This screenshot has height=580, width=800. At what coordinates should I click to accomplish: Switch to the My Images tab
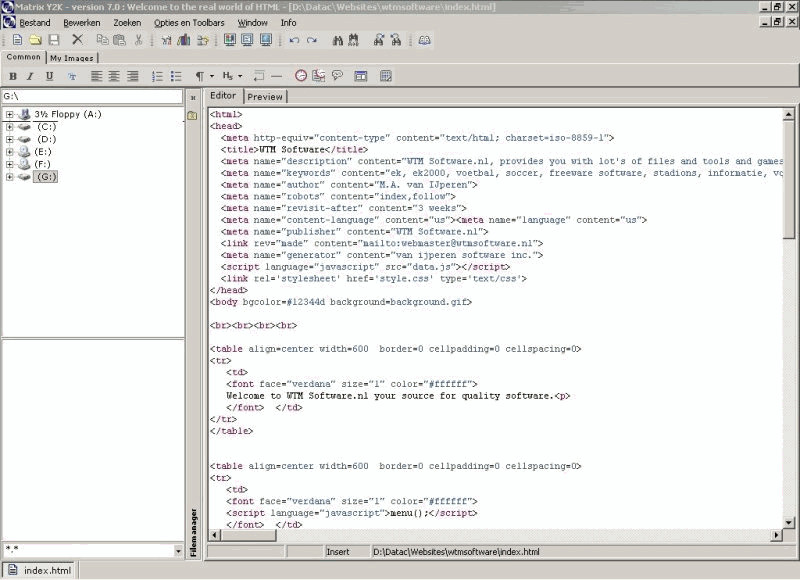pyautogui.click(x=72, y=58)
